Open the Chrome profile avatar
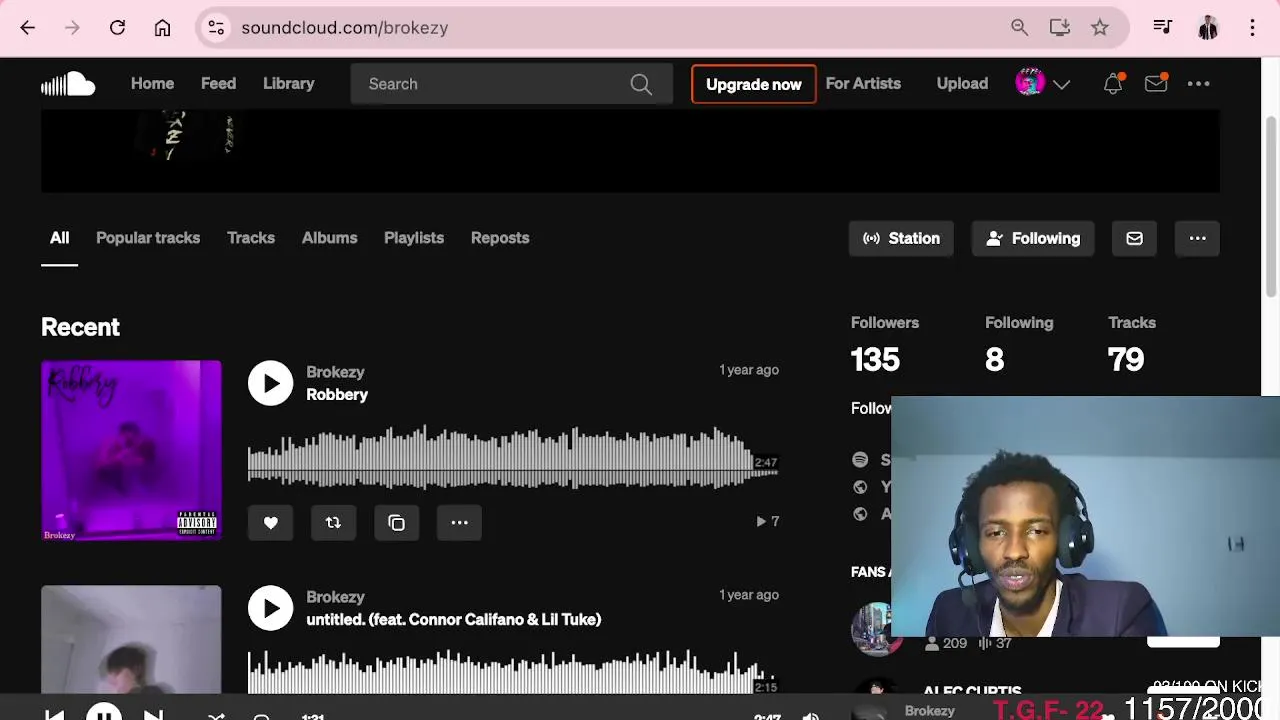Screen dimensions: 1280x720 (x=1208, y=28)
